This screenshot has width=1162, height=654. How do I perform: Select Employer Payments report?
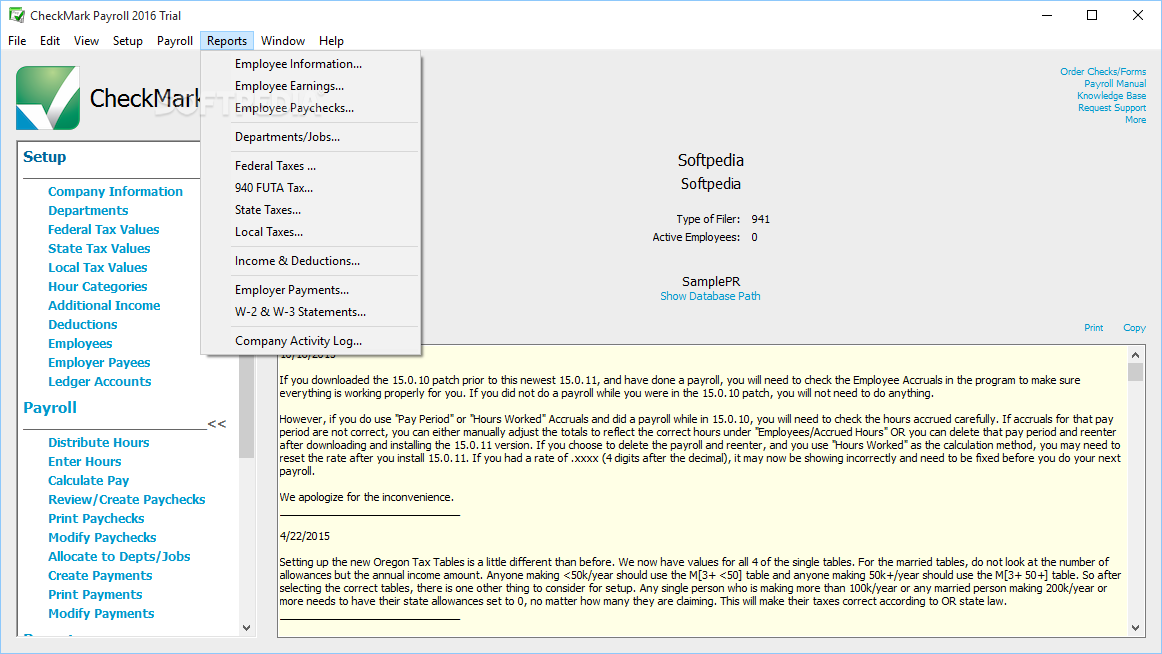311,290
